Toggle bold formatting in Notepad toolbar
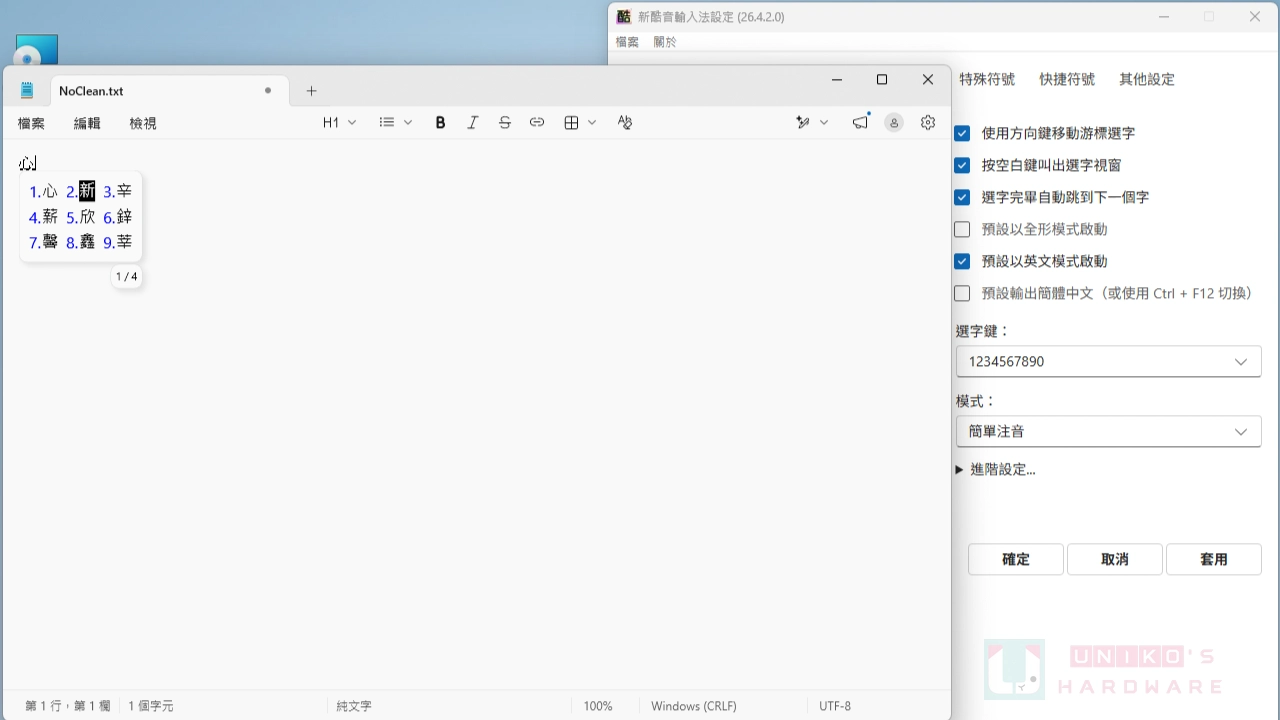The width and height of the screenshot is (1280, 720). [440, 122]
